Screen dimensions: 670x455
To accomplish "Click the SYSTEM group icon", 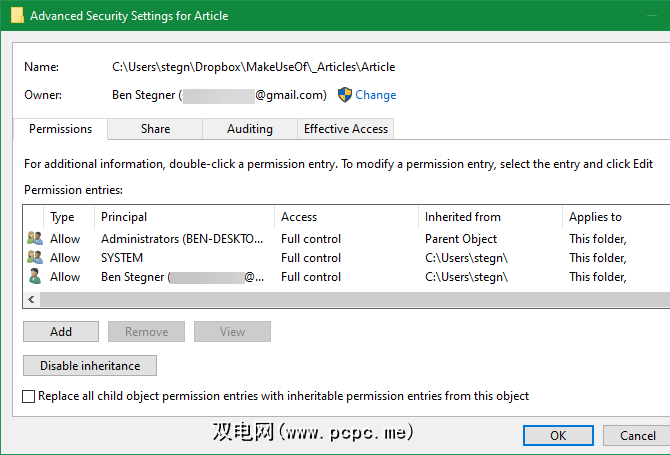I will (35, 258).
